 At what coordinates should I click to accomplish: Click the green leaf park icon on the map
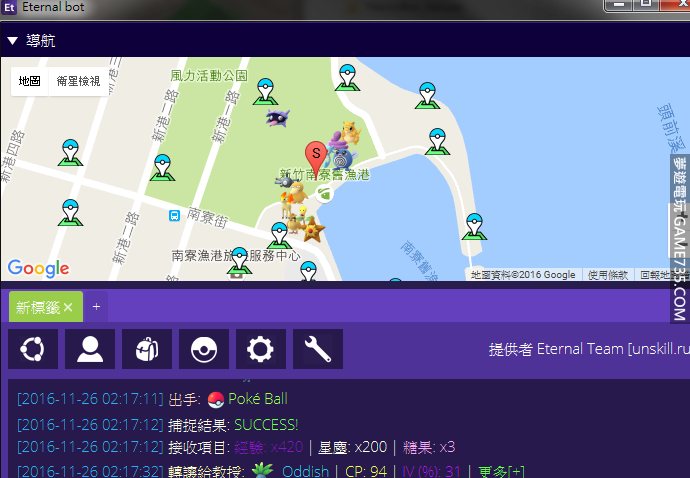click(x=324, y=193)
